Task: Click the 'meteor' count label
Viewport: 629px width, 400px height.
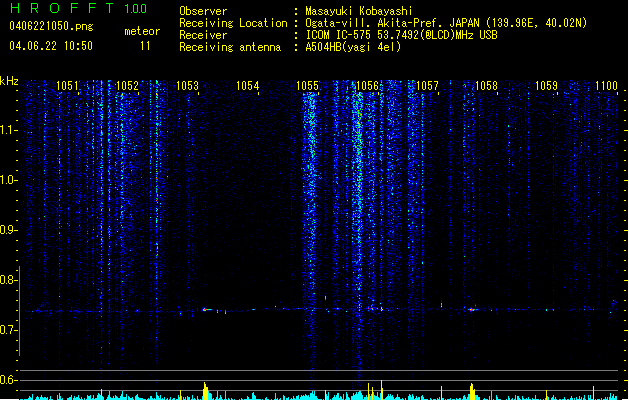Action: tap(142, 31)
